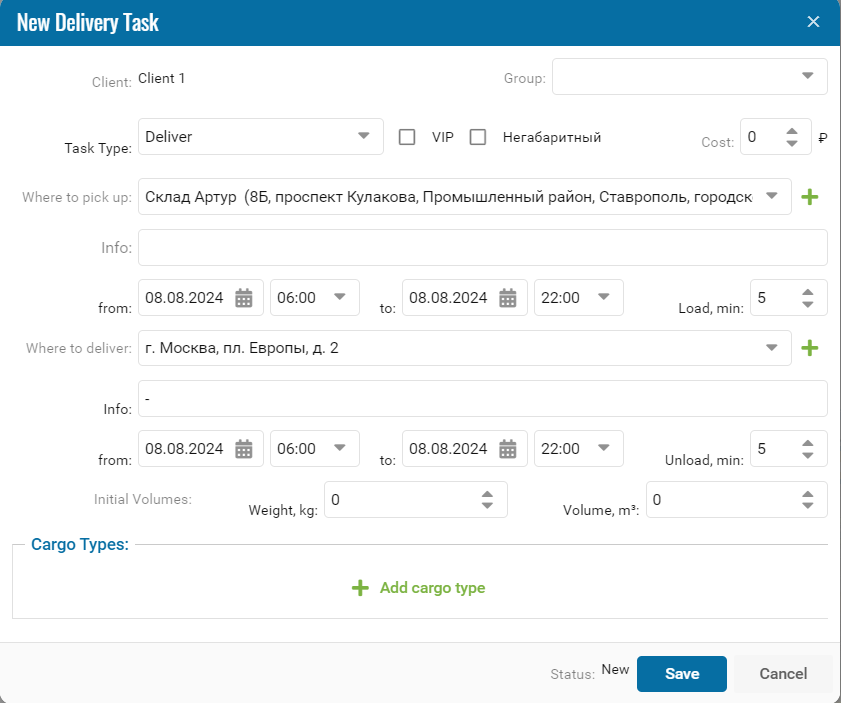
Task: Expand the Group dropdown
Action: tap(807, 76)
